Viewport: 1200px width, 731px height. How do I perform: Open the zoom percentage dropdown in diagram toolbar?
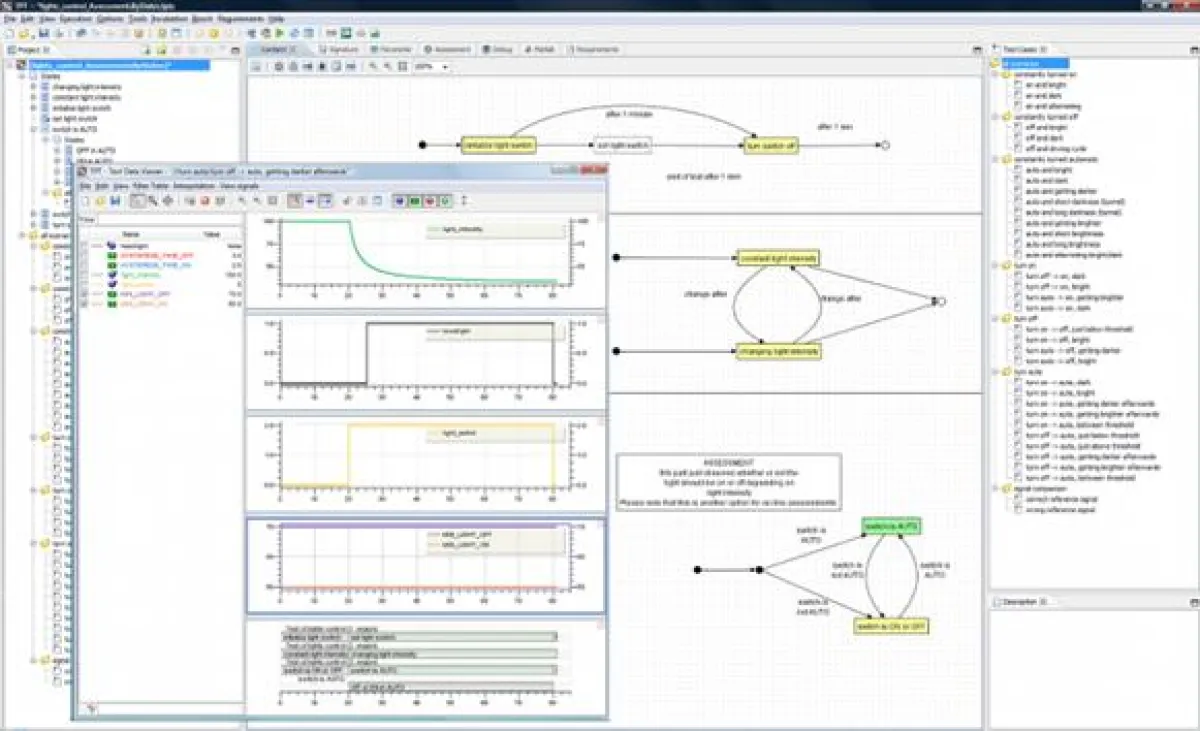pyautogui.click(x=445, y=67)
